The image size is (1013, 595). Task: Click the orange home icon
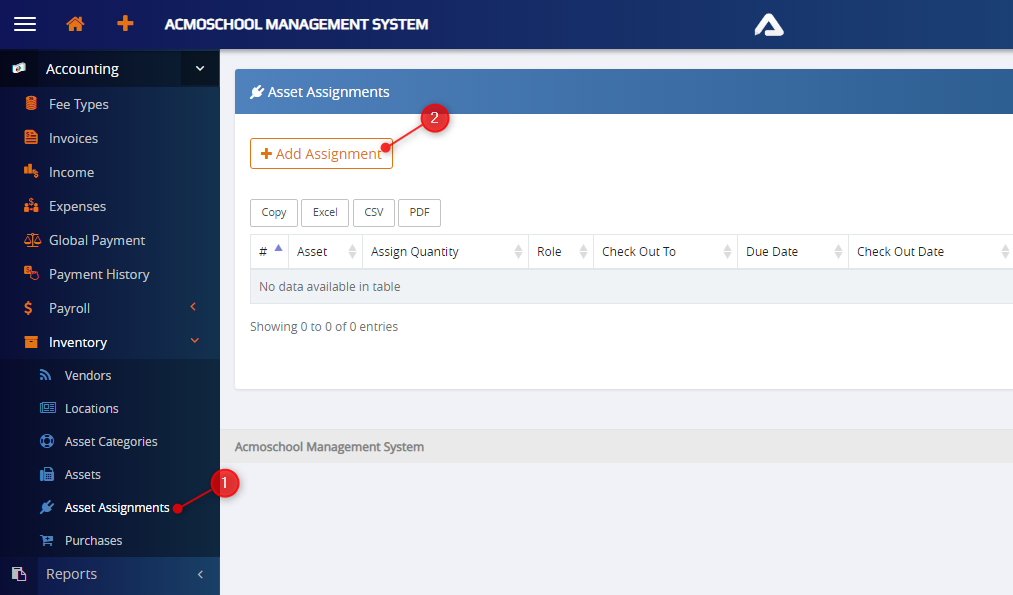tap(75, 24)
